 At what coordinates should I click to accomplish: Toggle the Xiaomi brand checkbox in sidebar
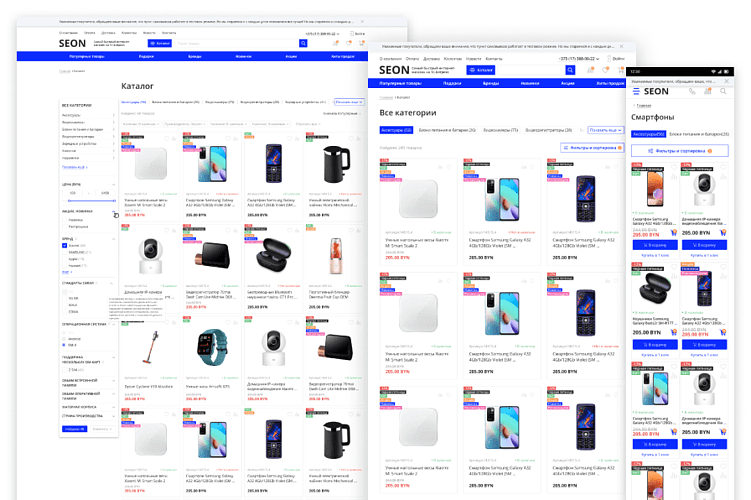[63, 245]
